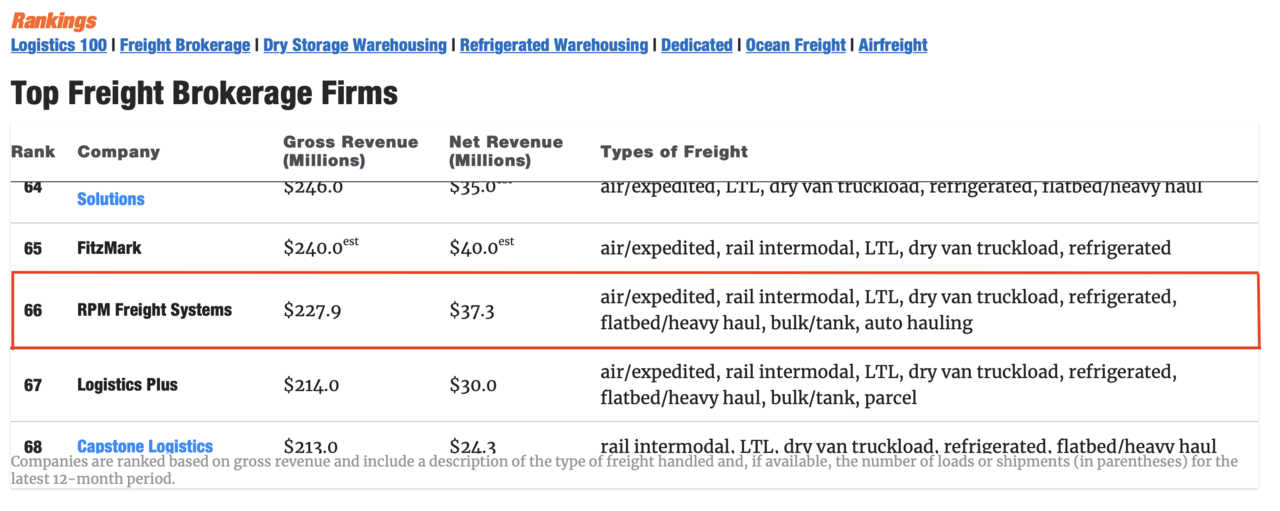Select the RPM Freight Systems company name
The height and width of the screenshot is (511, 1280).
[x=154, y=310]
